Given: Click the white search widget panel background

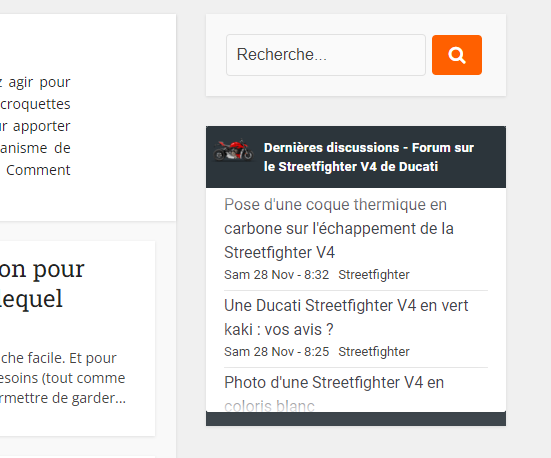Looking at the screenshot, I should (x=356, y=86).
